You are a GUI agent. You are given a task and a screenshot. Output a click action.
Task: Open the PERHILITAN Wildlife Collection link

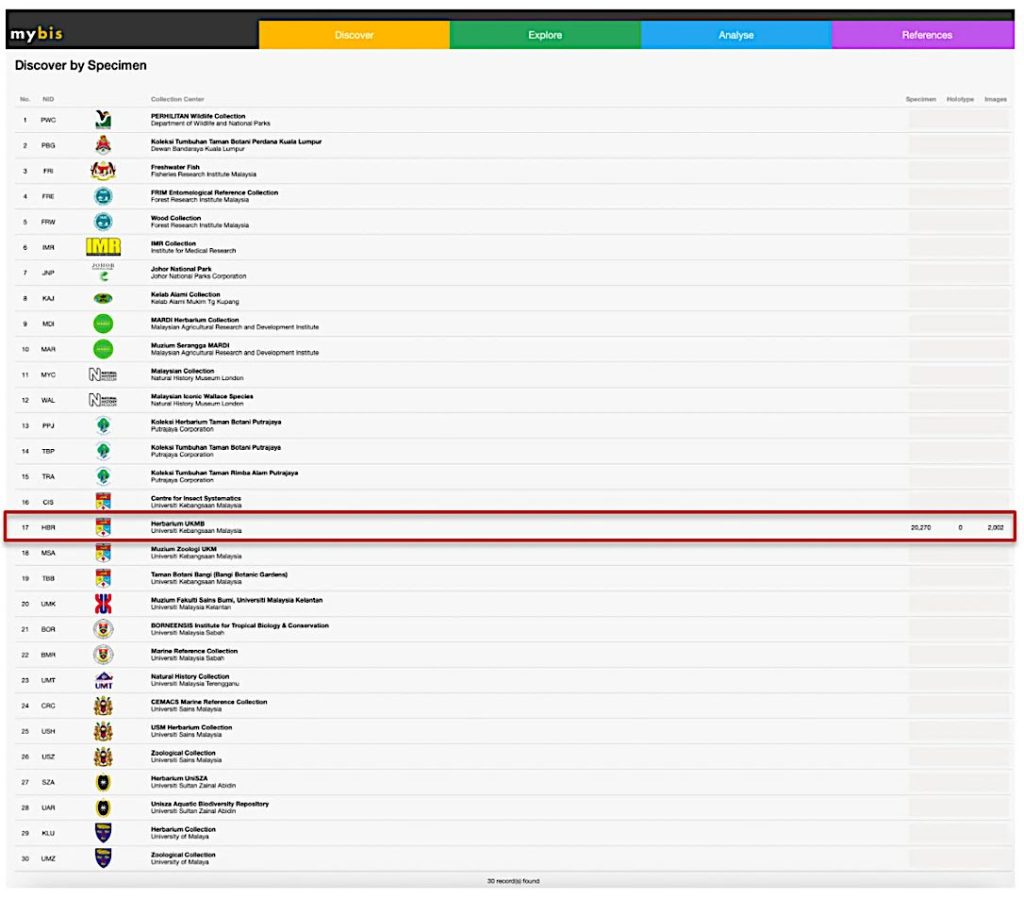click(198, 116)
